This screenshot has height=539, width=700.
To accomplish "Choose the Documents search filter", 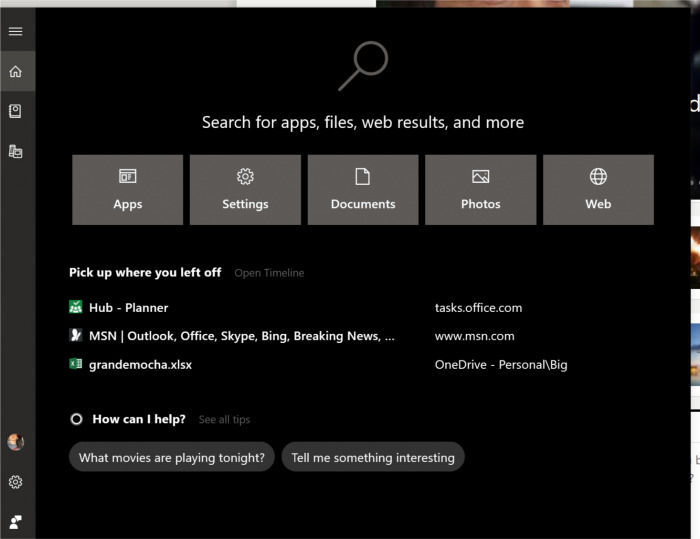I will click(x=363, y=189).
